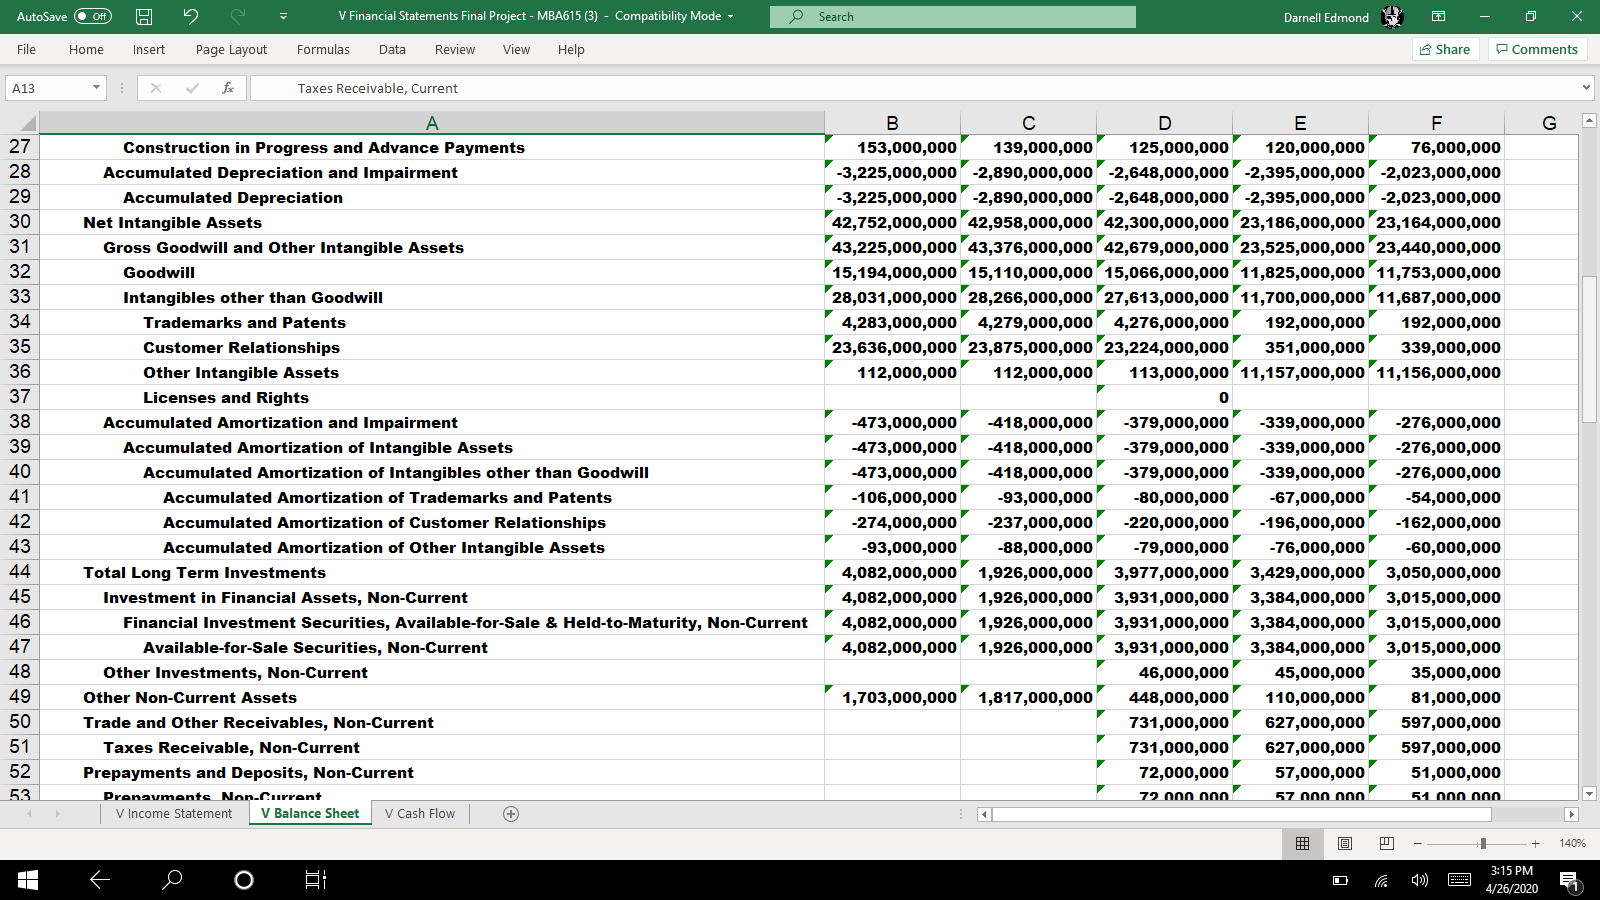Switch to V Income Statement sheet tab
The height and width of the screenshot is (900, 1600).
pos(174,813)
